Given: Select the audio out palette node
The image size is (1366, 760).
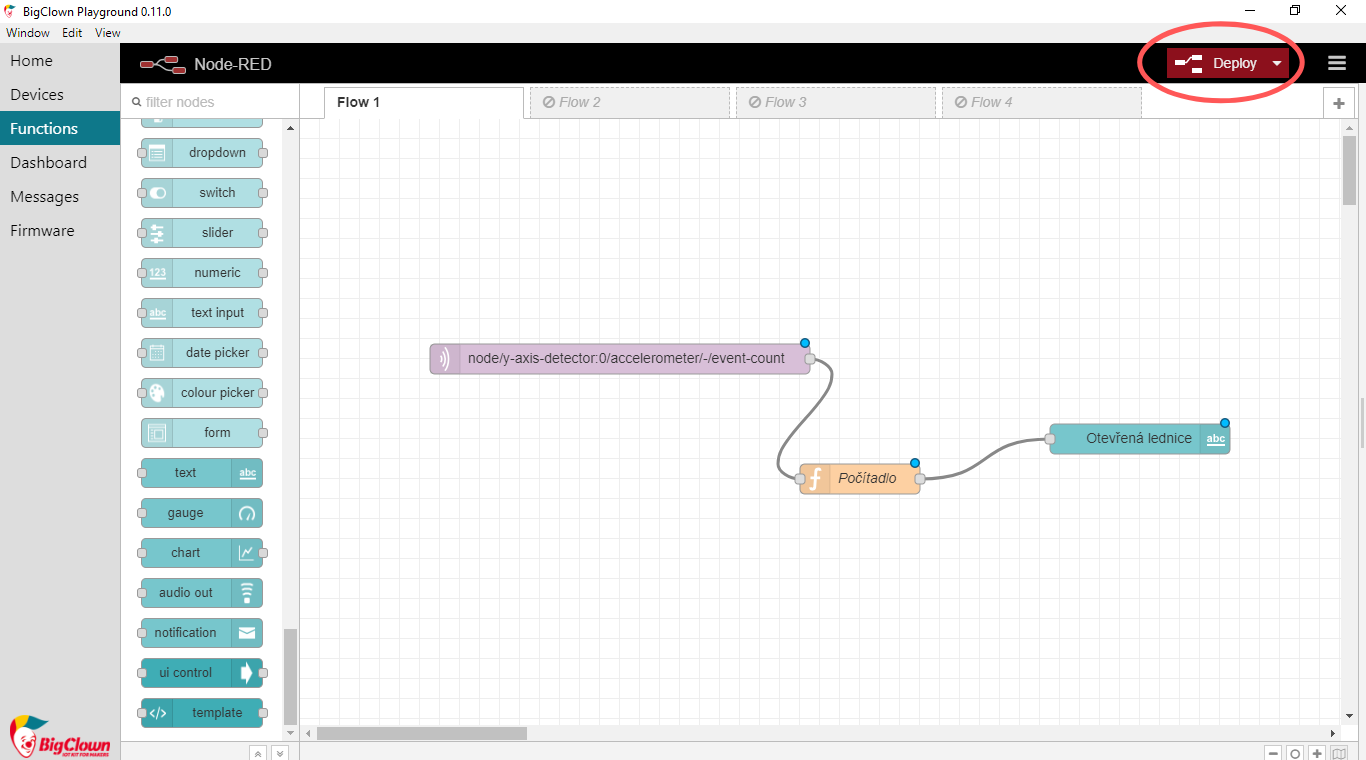Looking at the screenshot, I should click(202, 593).
